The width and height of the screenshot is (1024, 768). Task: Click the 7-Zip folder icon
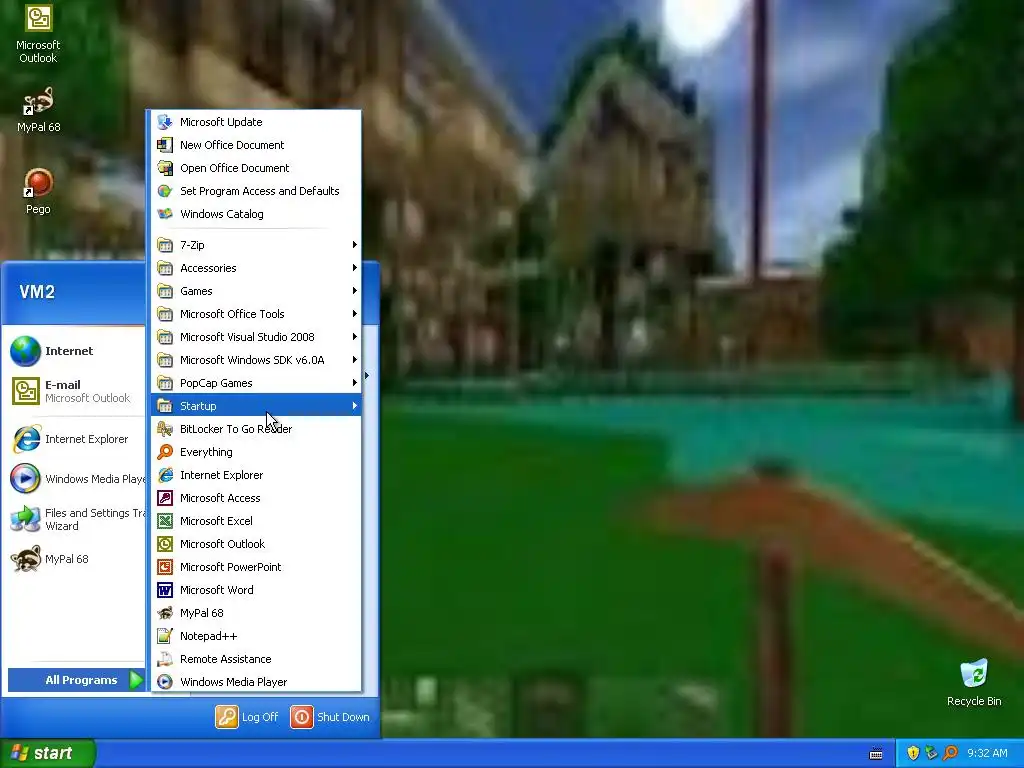165,245
